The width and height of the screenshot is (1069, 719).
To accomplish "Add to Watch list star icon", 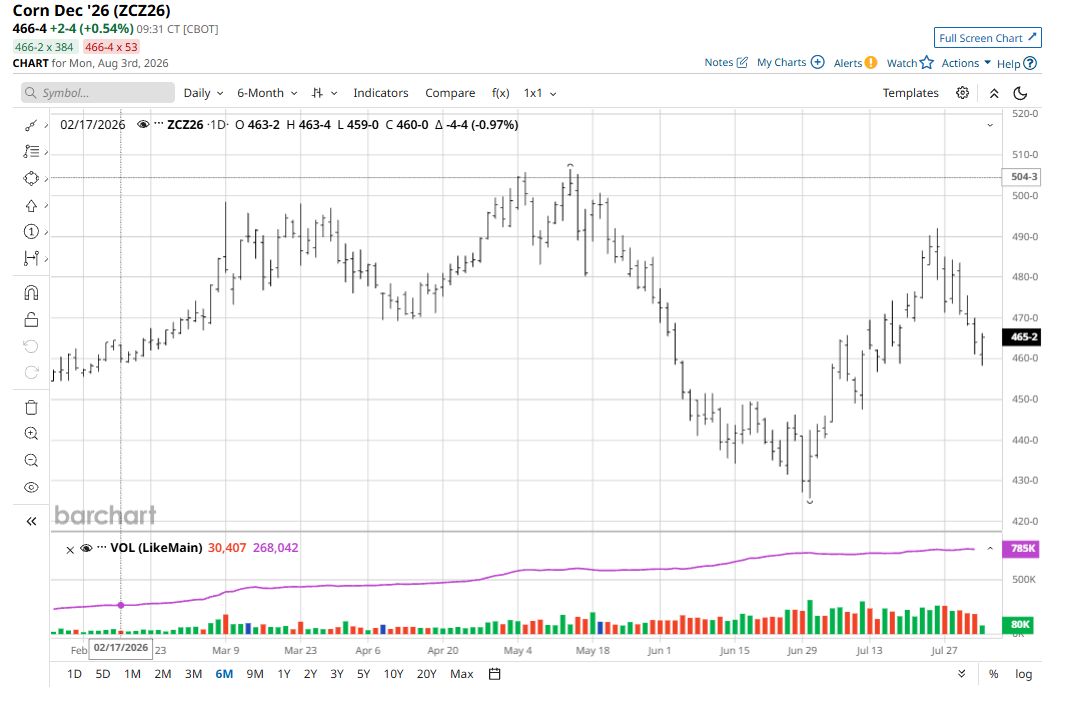I will pyautogui.click(x=926, y=62).
